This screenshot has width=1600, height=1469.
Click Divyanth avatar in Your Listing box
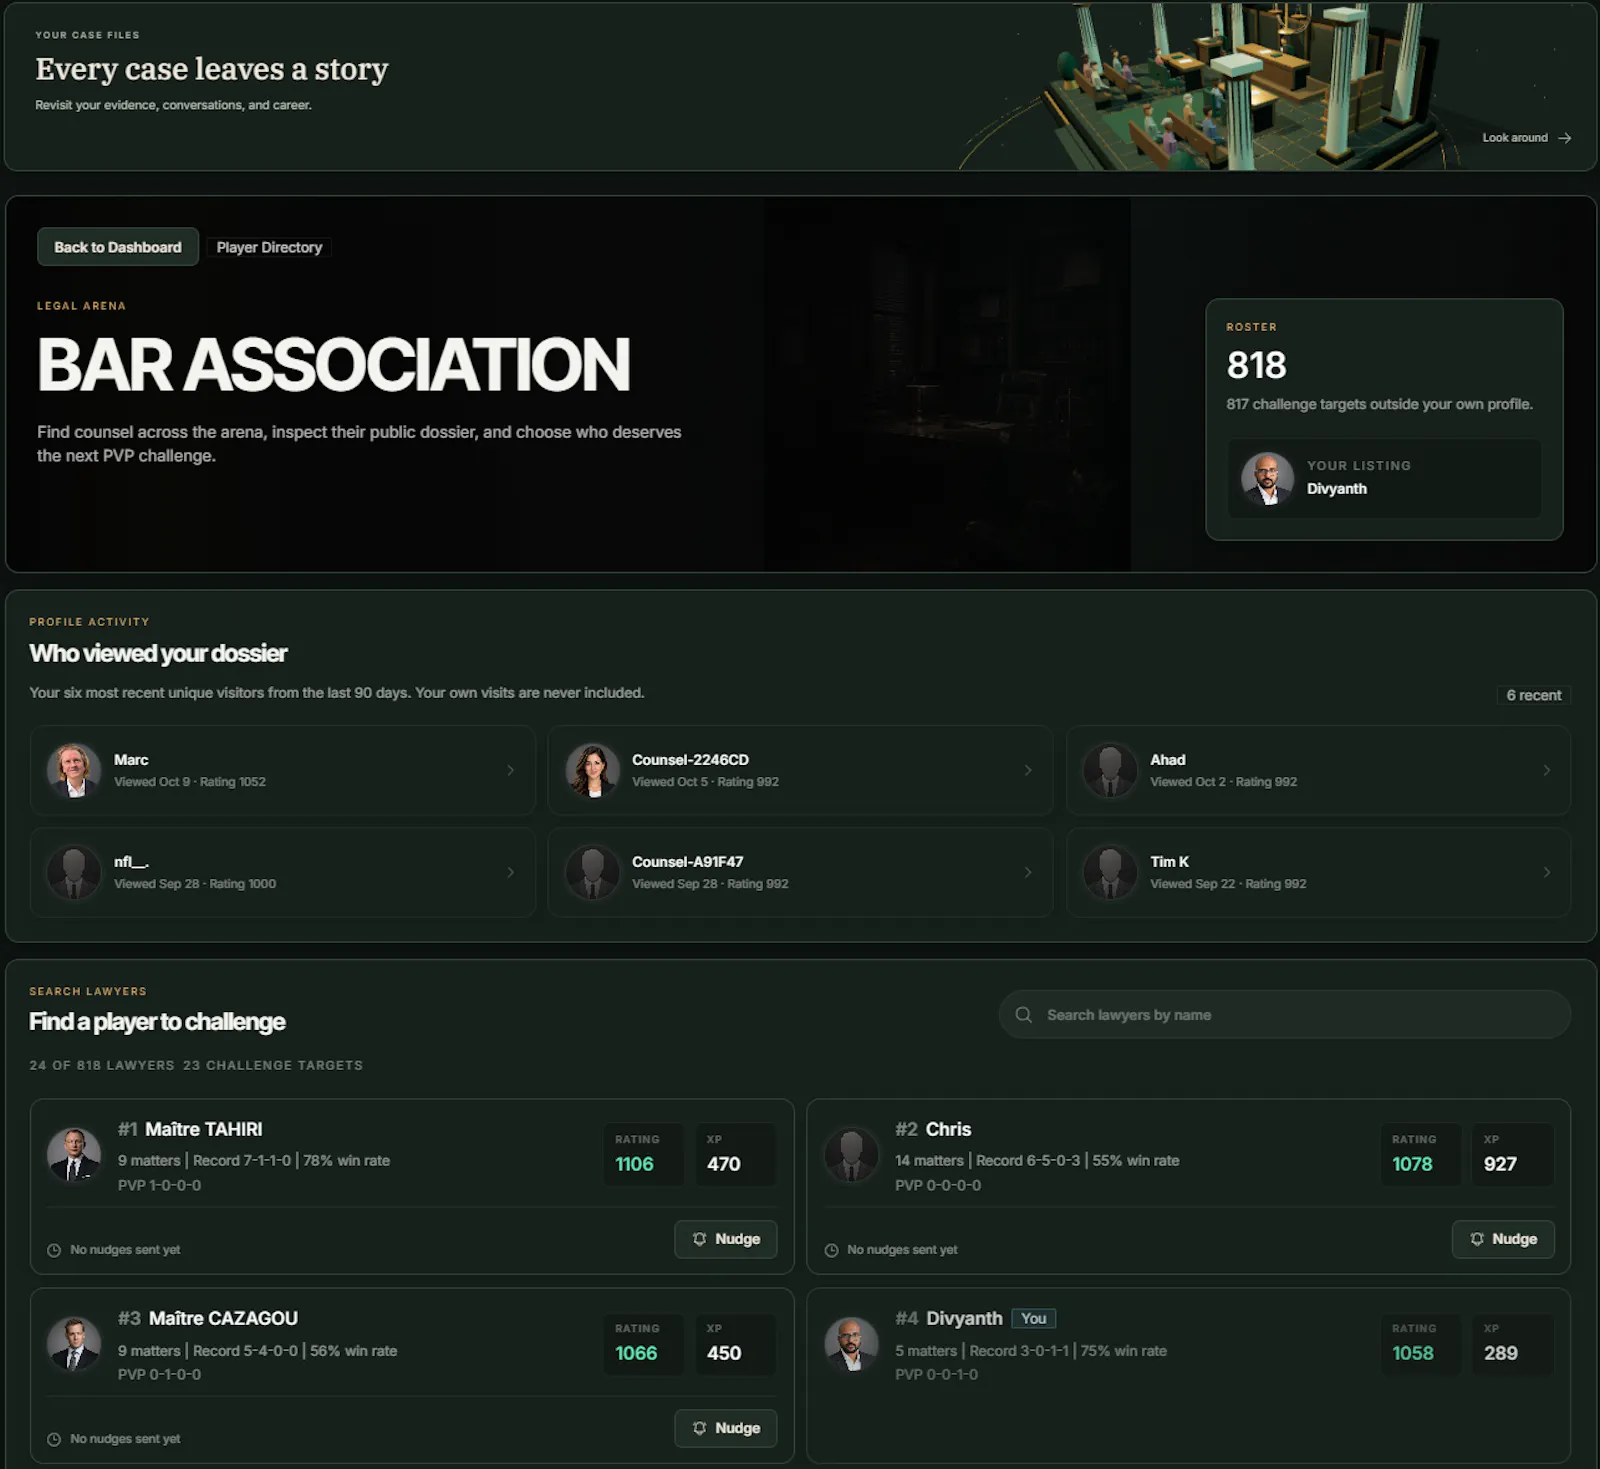point(1267,478)
